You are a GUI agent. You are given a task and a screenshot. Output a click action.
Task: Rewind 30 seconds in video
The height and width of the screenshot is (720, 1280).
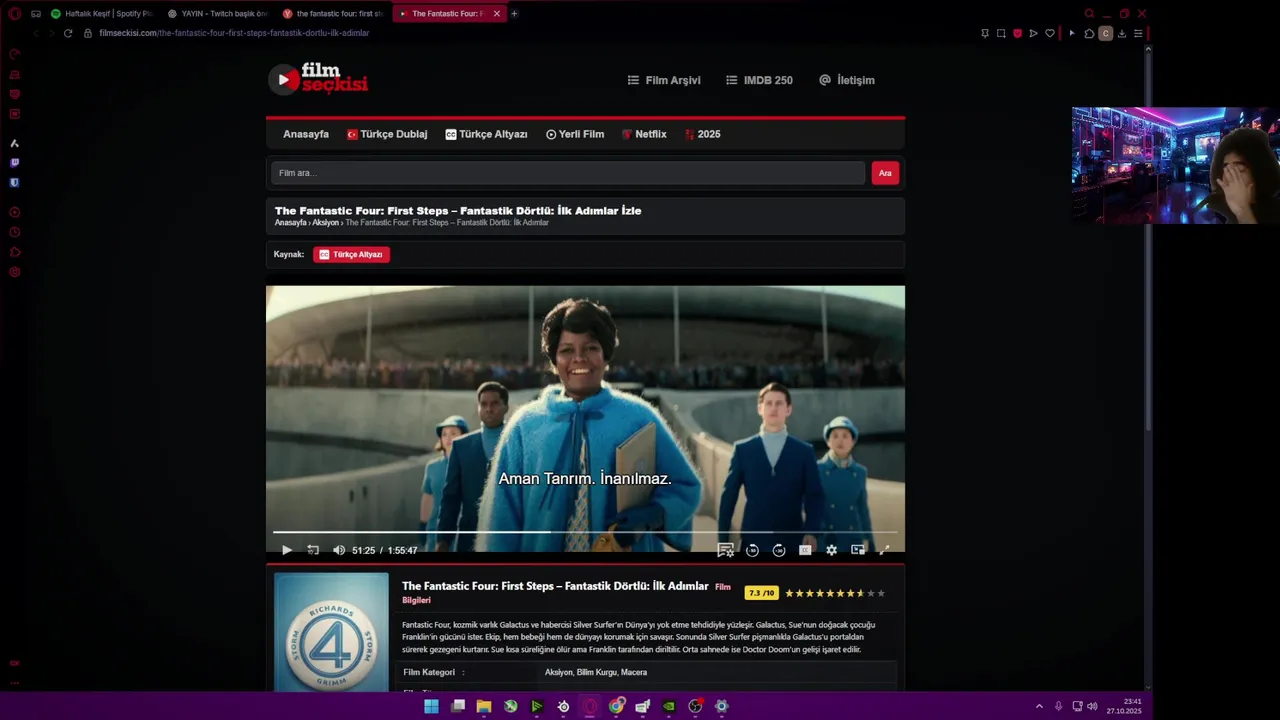pyautogui.click(x=752, y=550)
